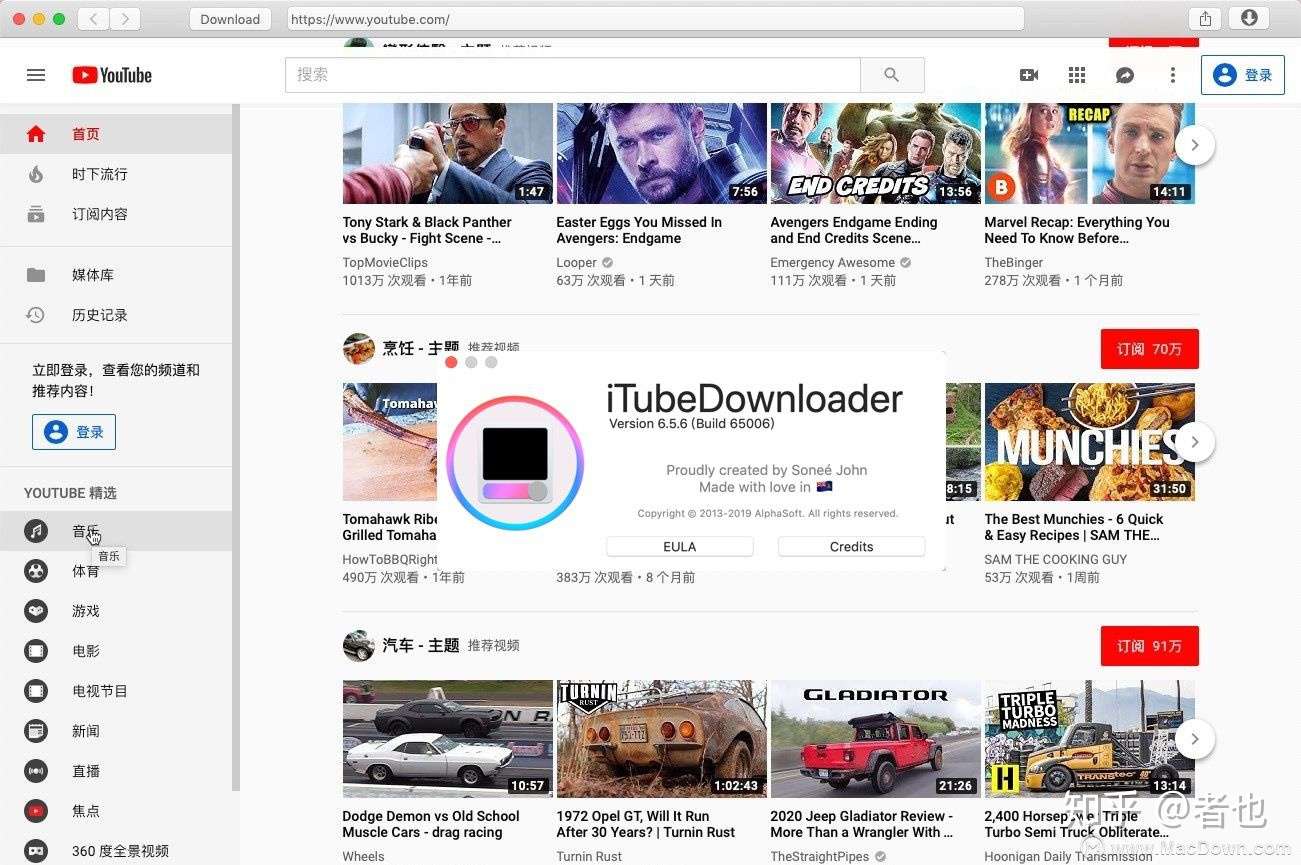Click the browser forward arrow
The width and height of the screenshot is (1301, 865).
point(125,19)
